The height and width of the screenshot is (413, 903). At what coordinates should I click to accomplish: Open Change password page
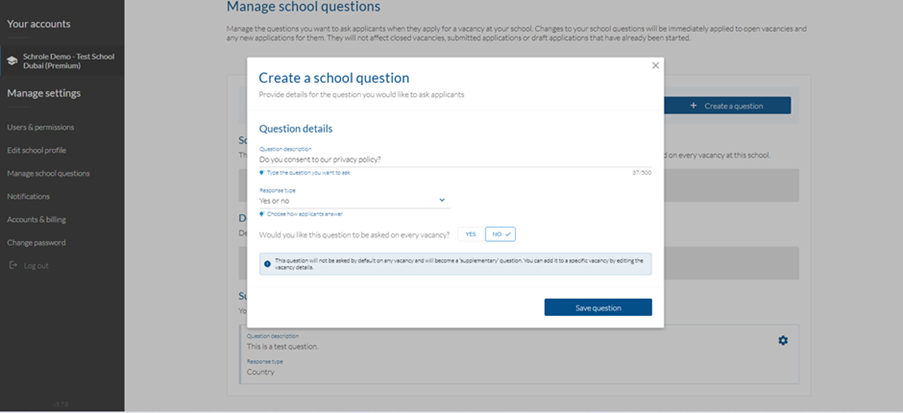point(36,243)
